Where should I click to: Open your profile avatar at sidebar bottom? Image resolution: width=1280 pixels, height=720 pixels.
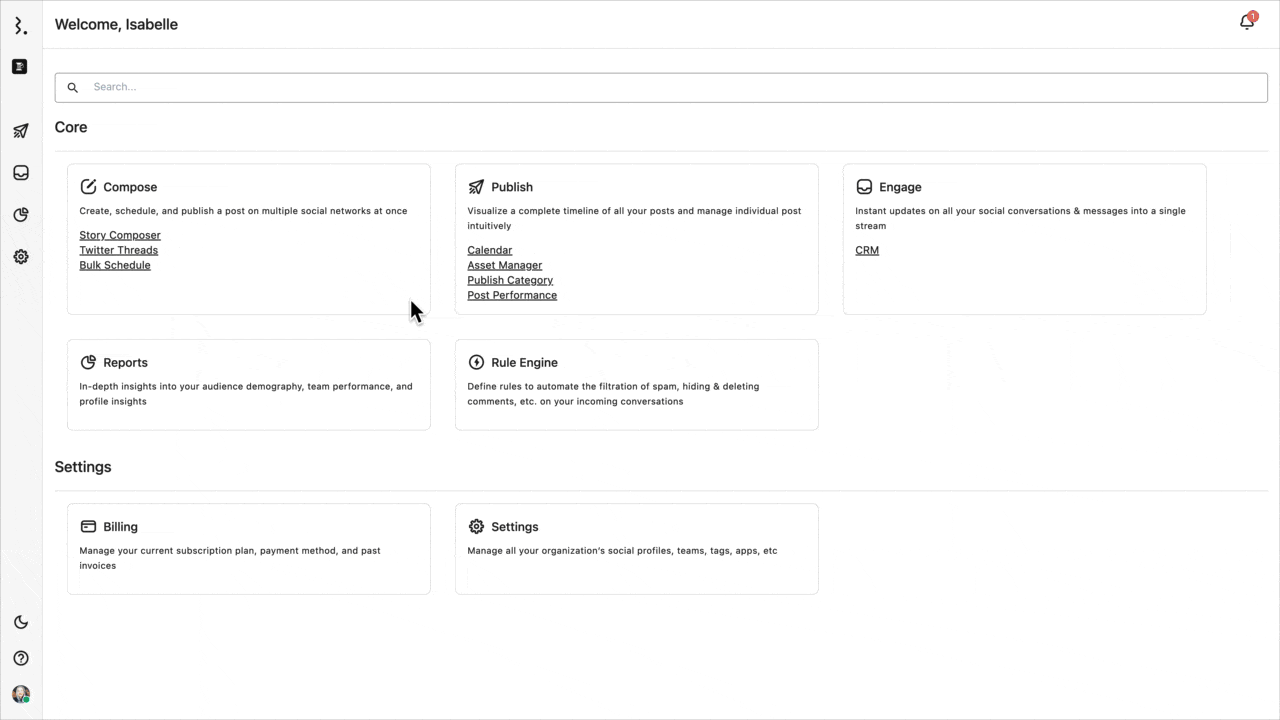21,694
